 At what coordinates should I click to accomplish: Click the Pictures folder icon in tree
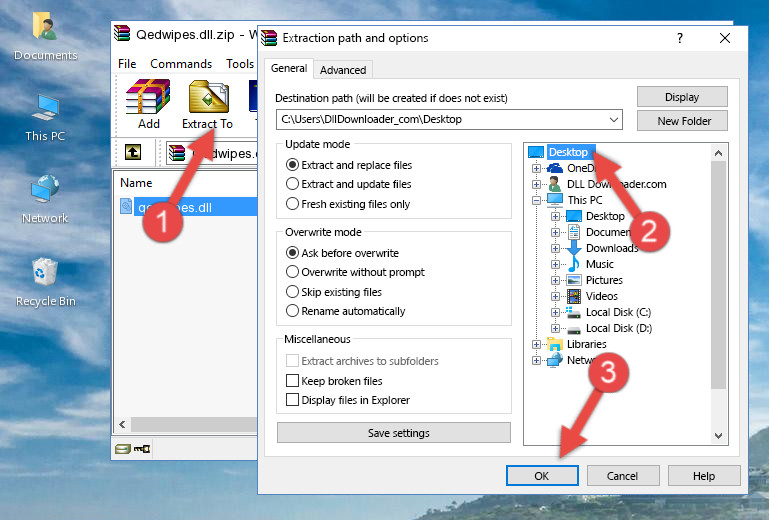[x=574, y=281]
